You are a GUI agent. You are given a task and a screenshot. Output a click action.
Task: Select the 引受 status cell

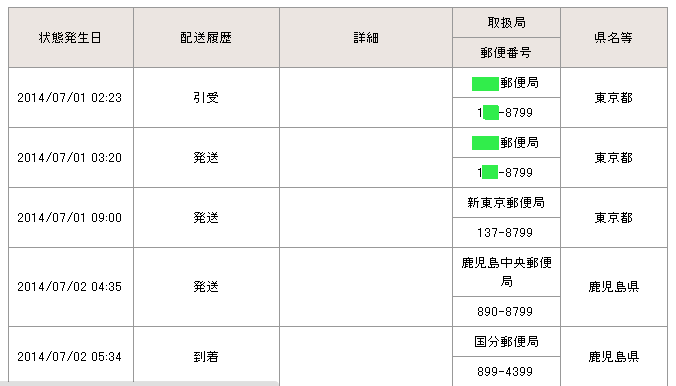tap(206, 98)
